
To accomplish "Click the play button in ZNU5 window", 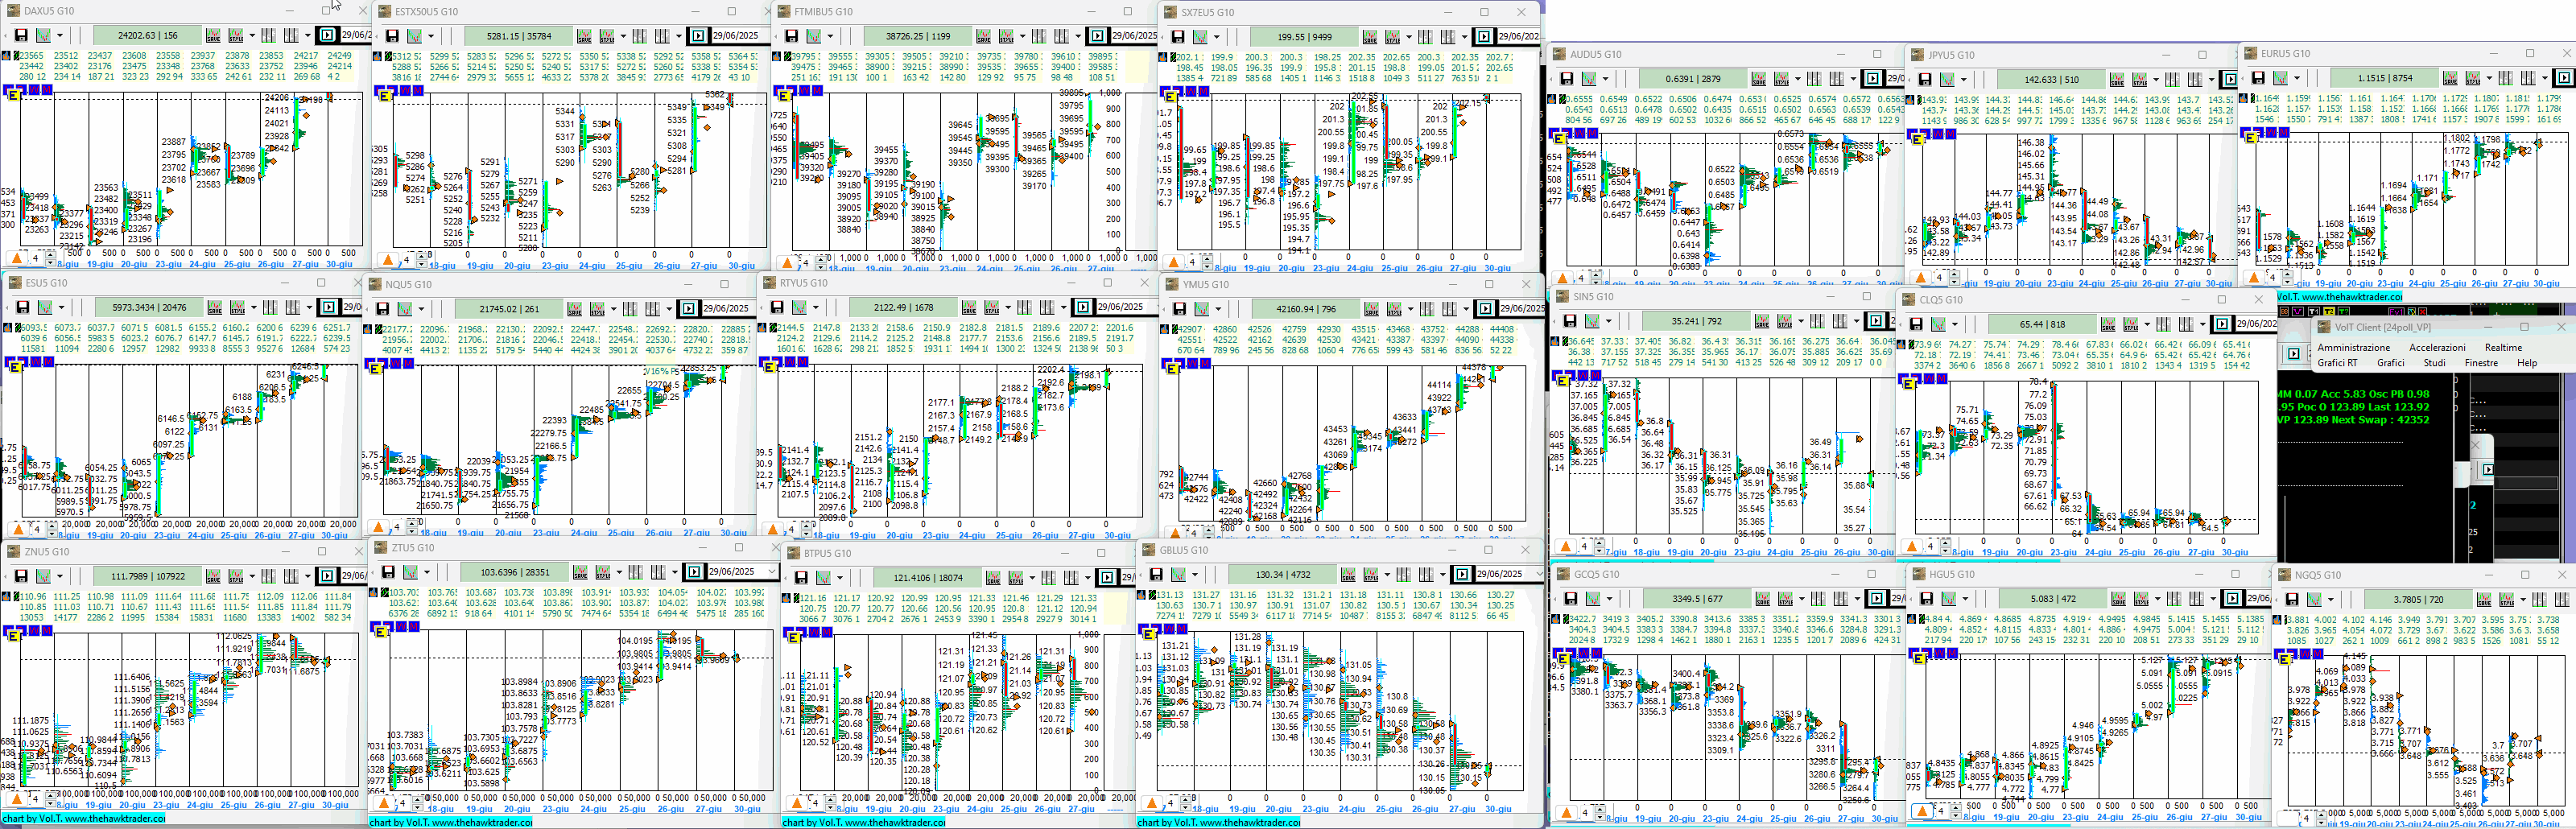I will 327,576.
